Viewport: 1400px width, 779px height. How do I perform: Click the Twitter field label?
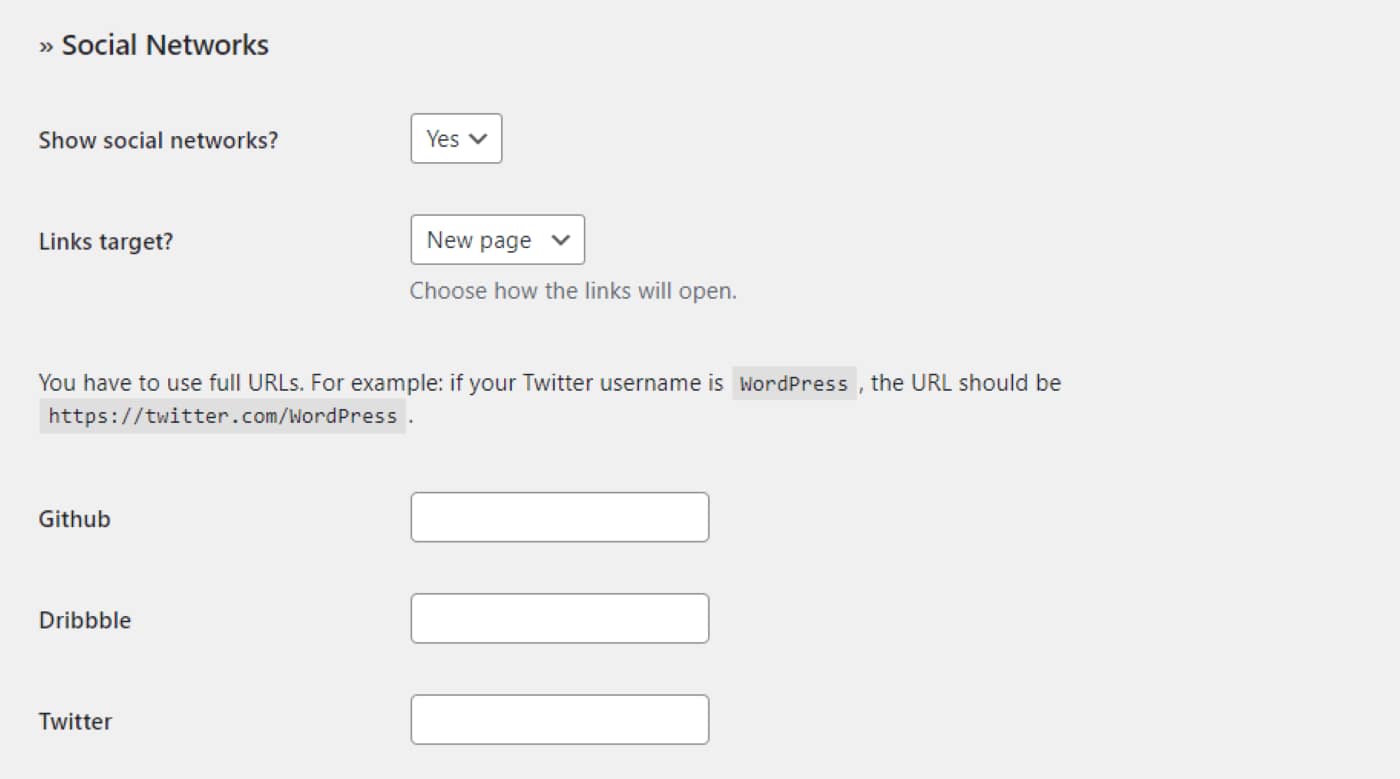(x=75, y=721)
